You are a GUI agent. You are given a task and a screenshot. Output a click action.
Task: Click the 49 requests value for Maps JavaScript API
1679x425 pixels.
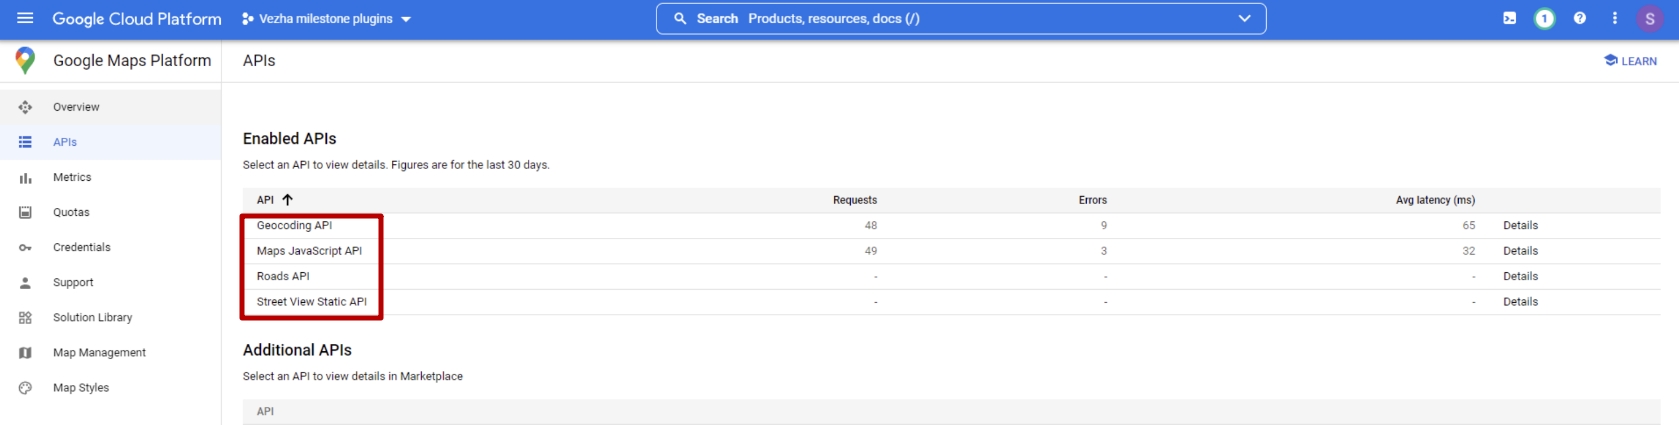(x=870, y=251)
